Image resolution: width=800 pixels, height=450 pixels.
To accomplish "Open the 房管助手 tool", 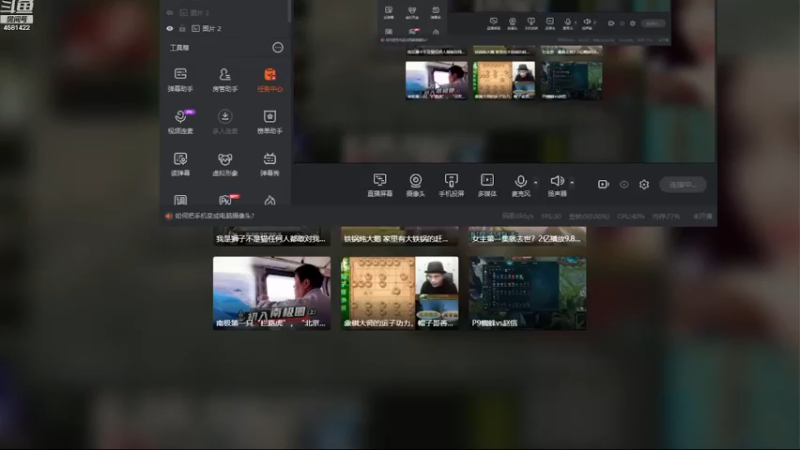I will pyautogui.click(x=225, y=80).
